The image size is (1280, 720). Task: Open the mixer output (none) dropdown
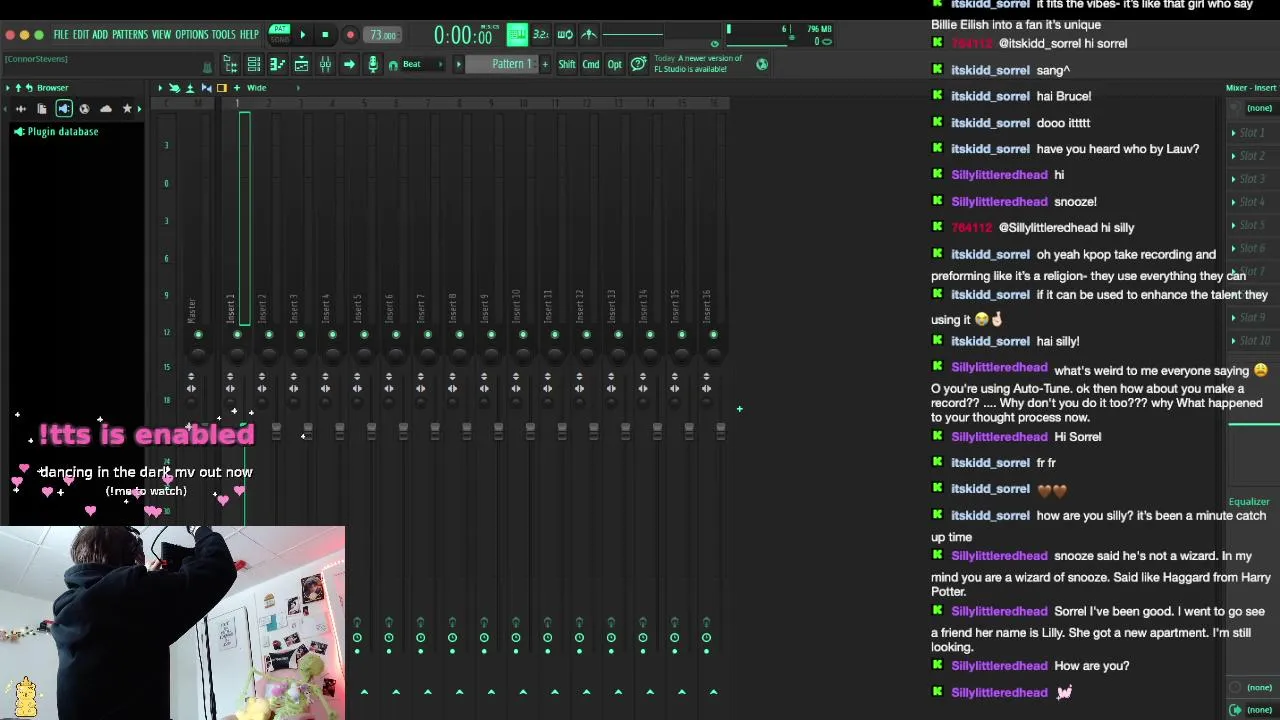click(1258, 710)
